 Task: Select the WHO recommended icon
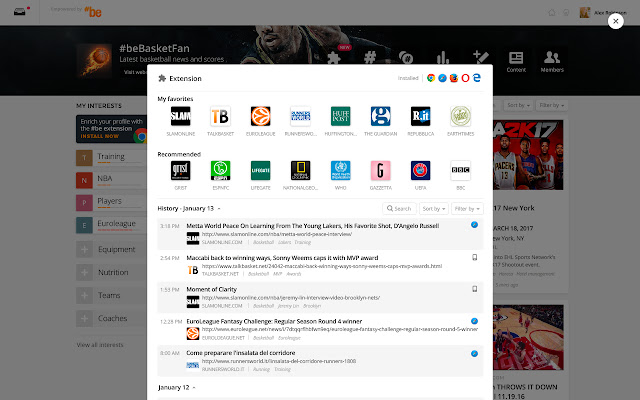[x=340, y=171]
